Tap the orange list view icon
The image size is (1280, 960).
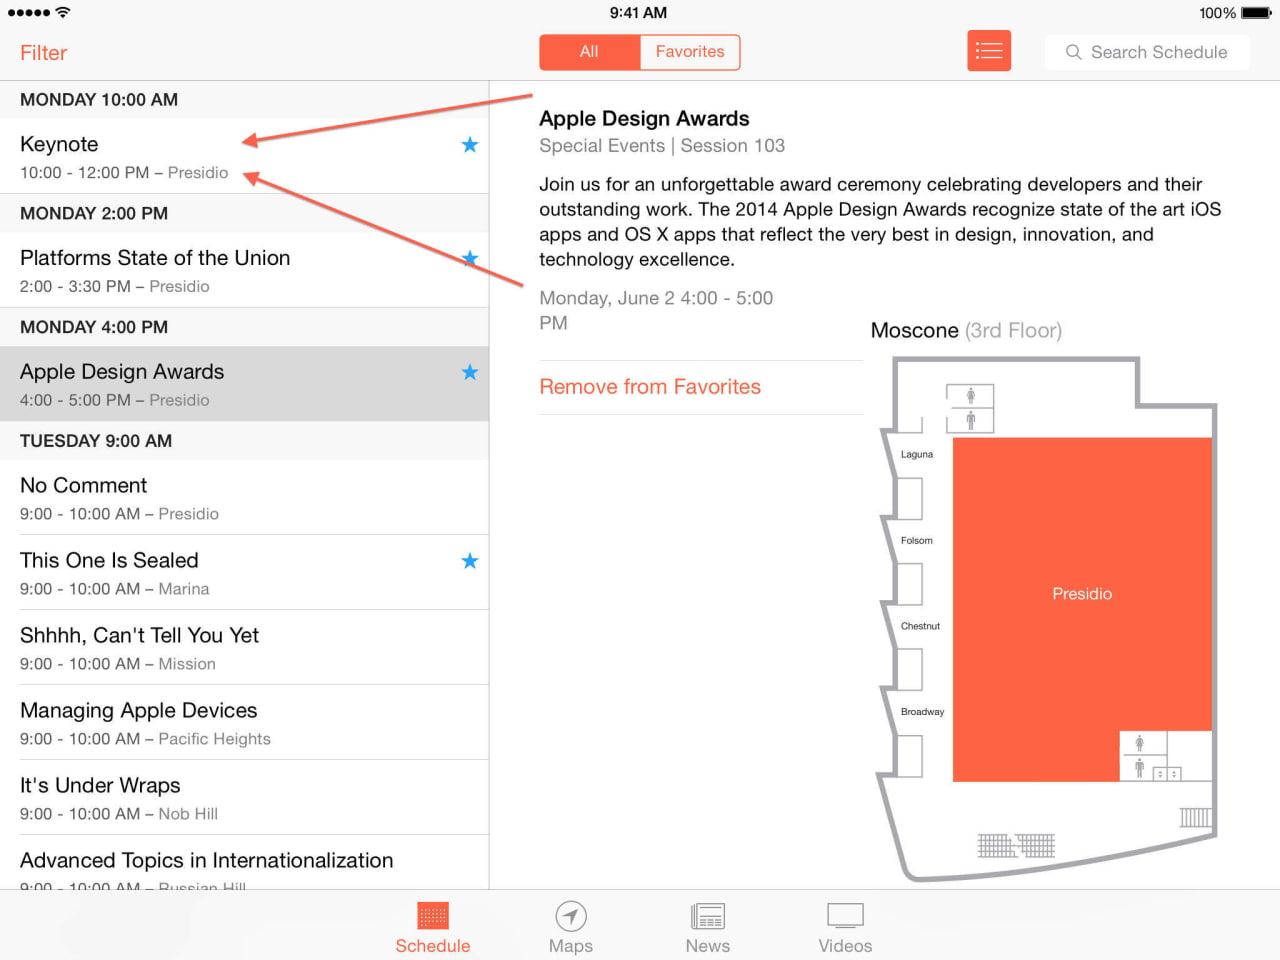click(989, 51)
